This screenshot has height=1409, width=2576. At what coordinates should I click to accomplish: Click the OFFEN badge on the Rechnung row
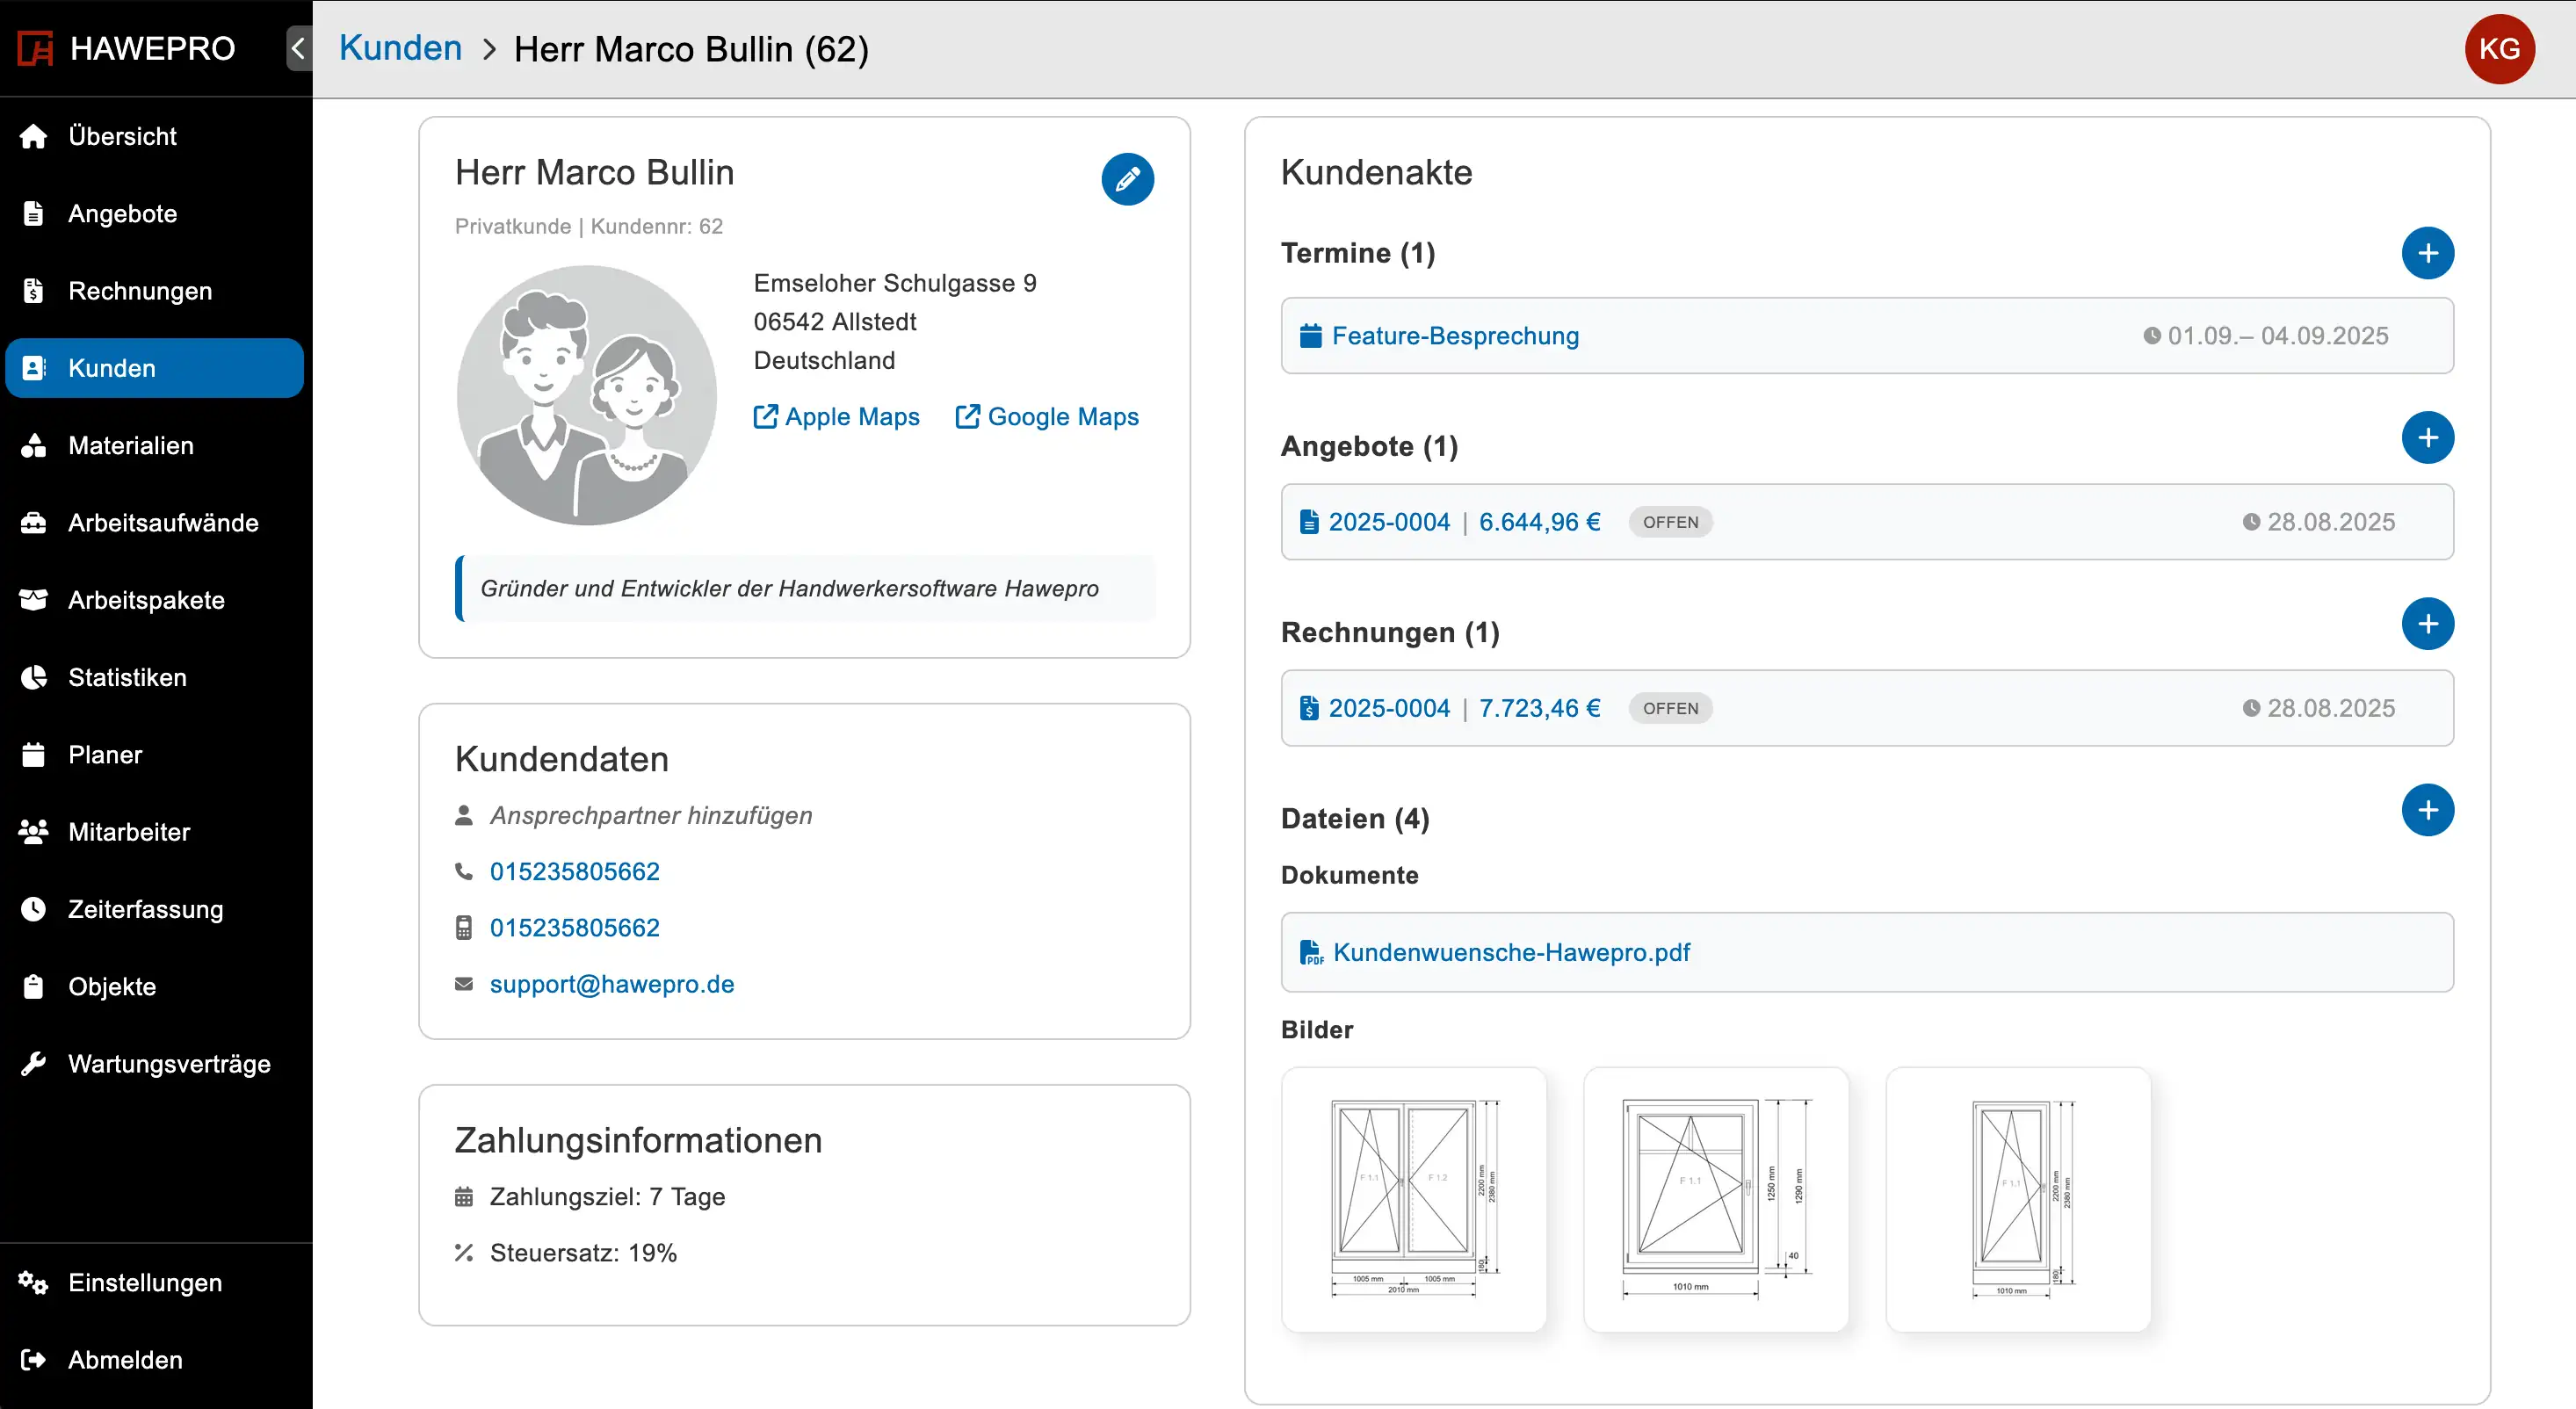[1670, 708]
